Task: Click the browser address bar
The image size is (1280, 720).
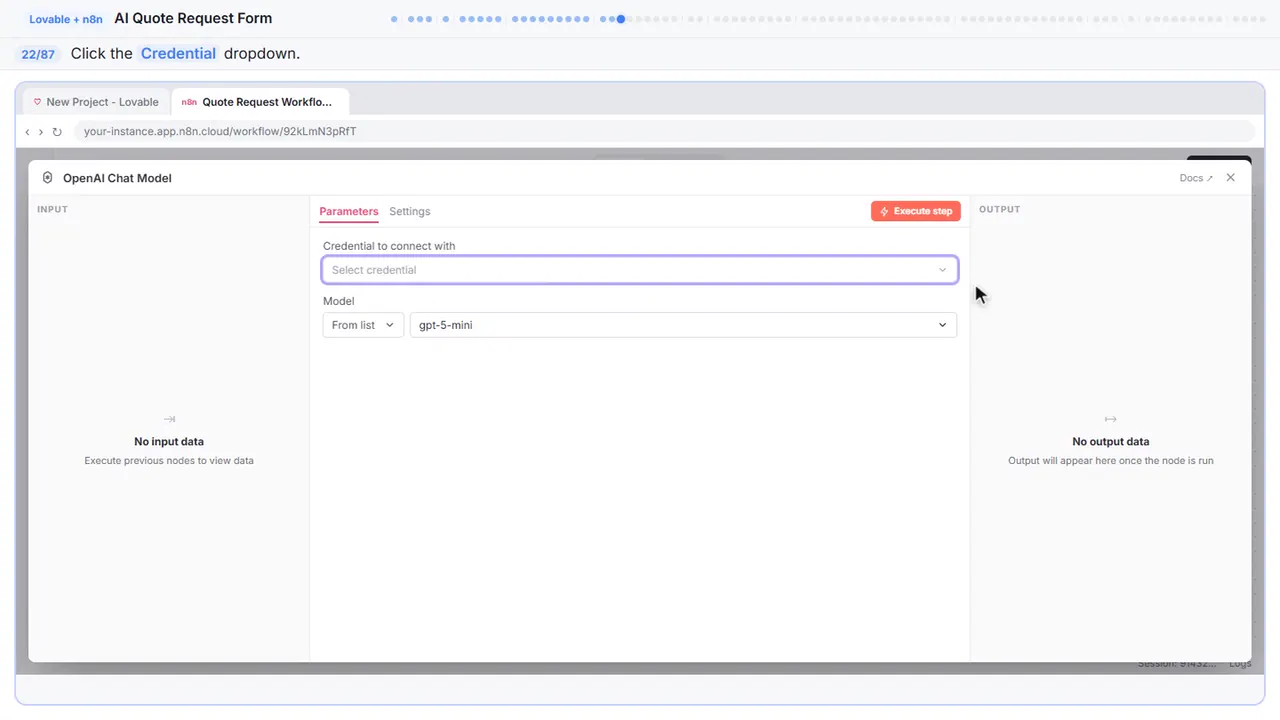Action: click(664, 132)
